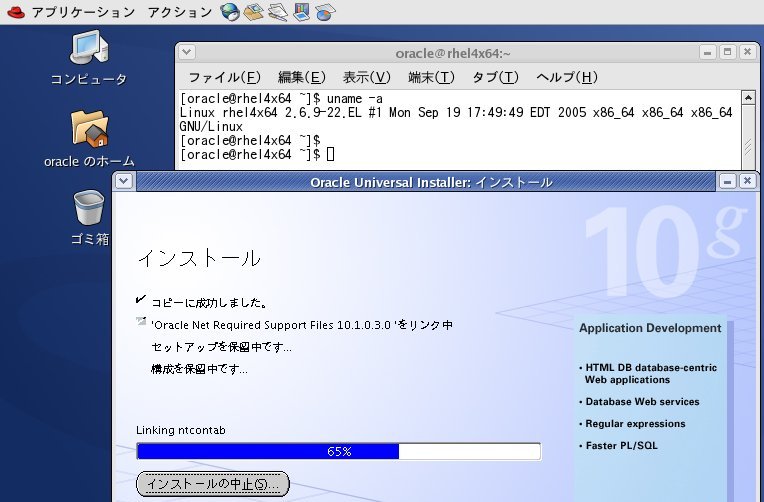
Task: Click the Red Hat logo icon
Action: point(13,12)
